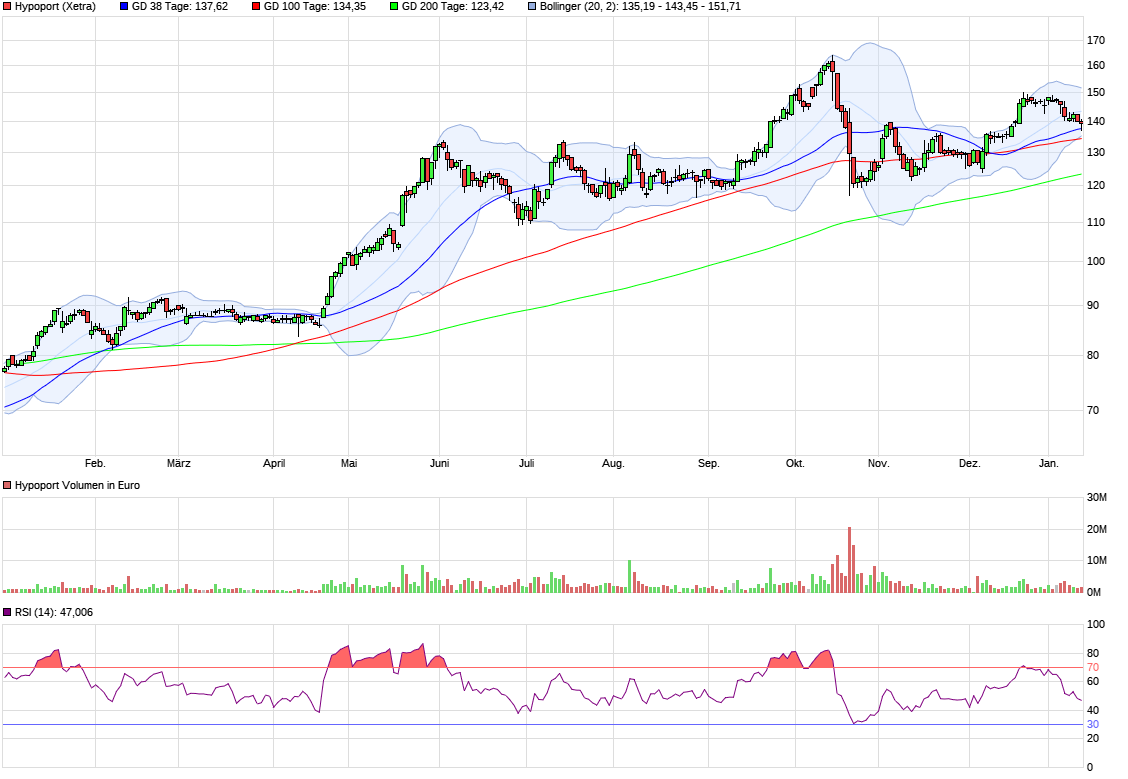Click the 70 price axis label
The image size is (1128, 779).
1093,410
